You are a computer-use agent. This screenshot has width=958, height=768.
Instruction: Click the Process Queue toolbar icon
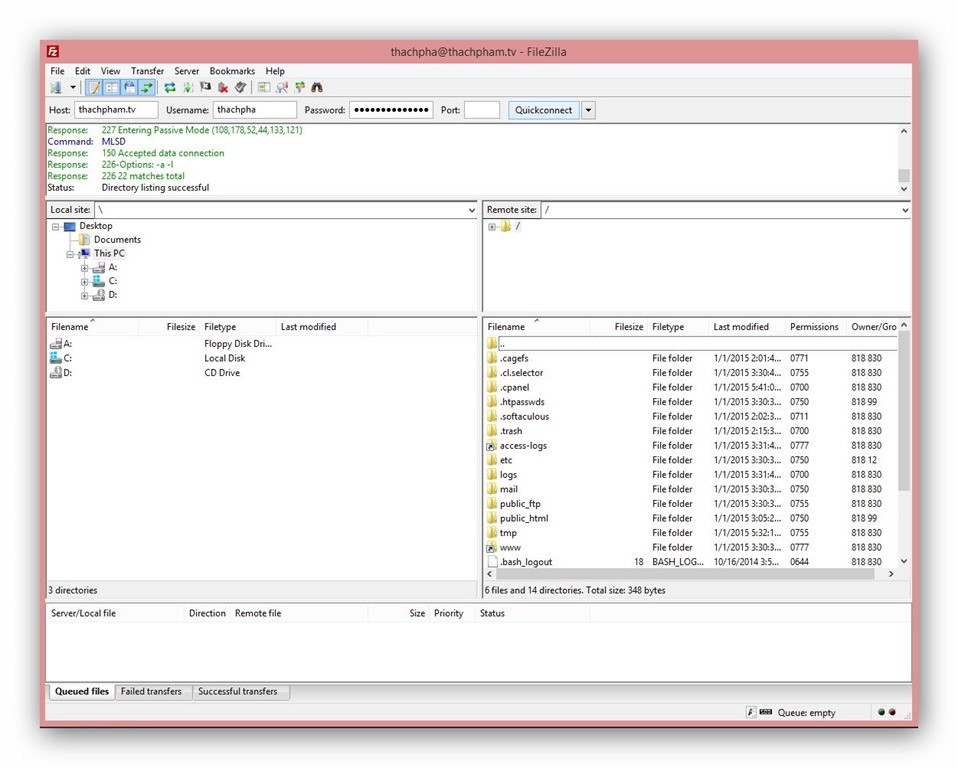click(x=188, y=88)
